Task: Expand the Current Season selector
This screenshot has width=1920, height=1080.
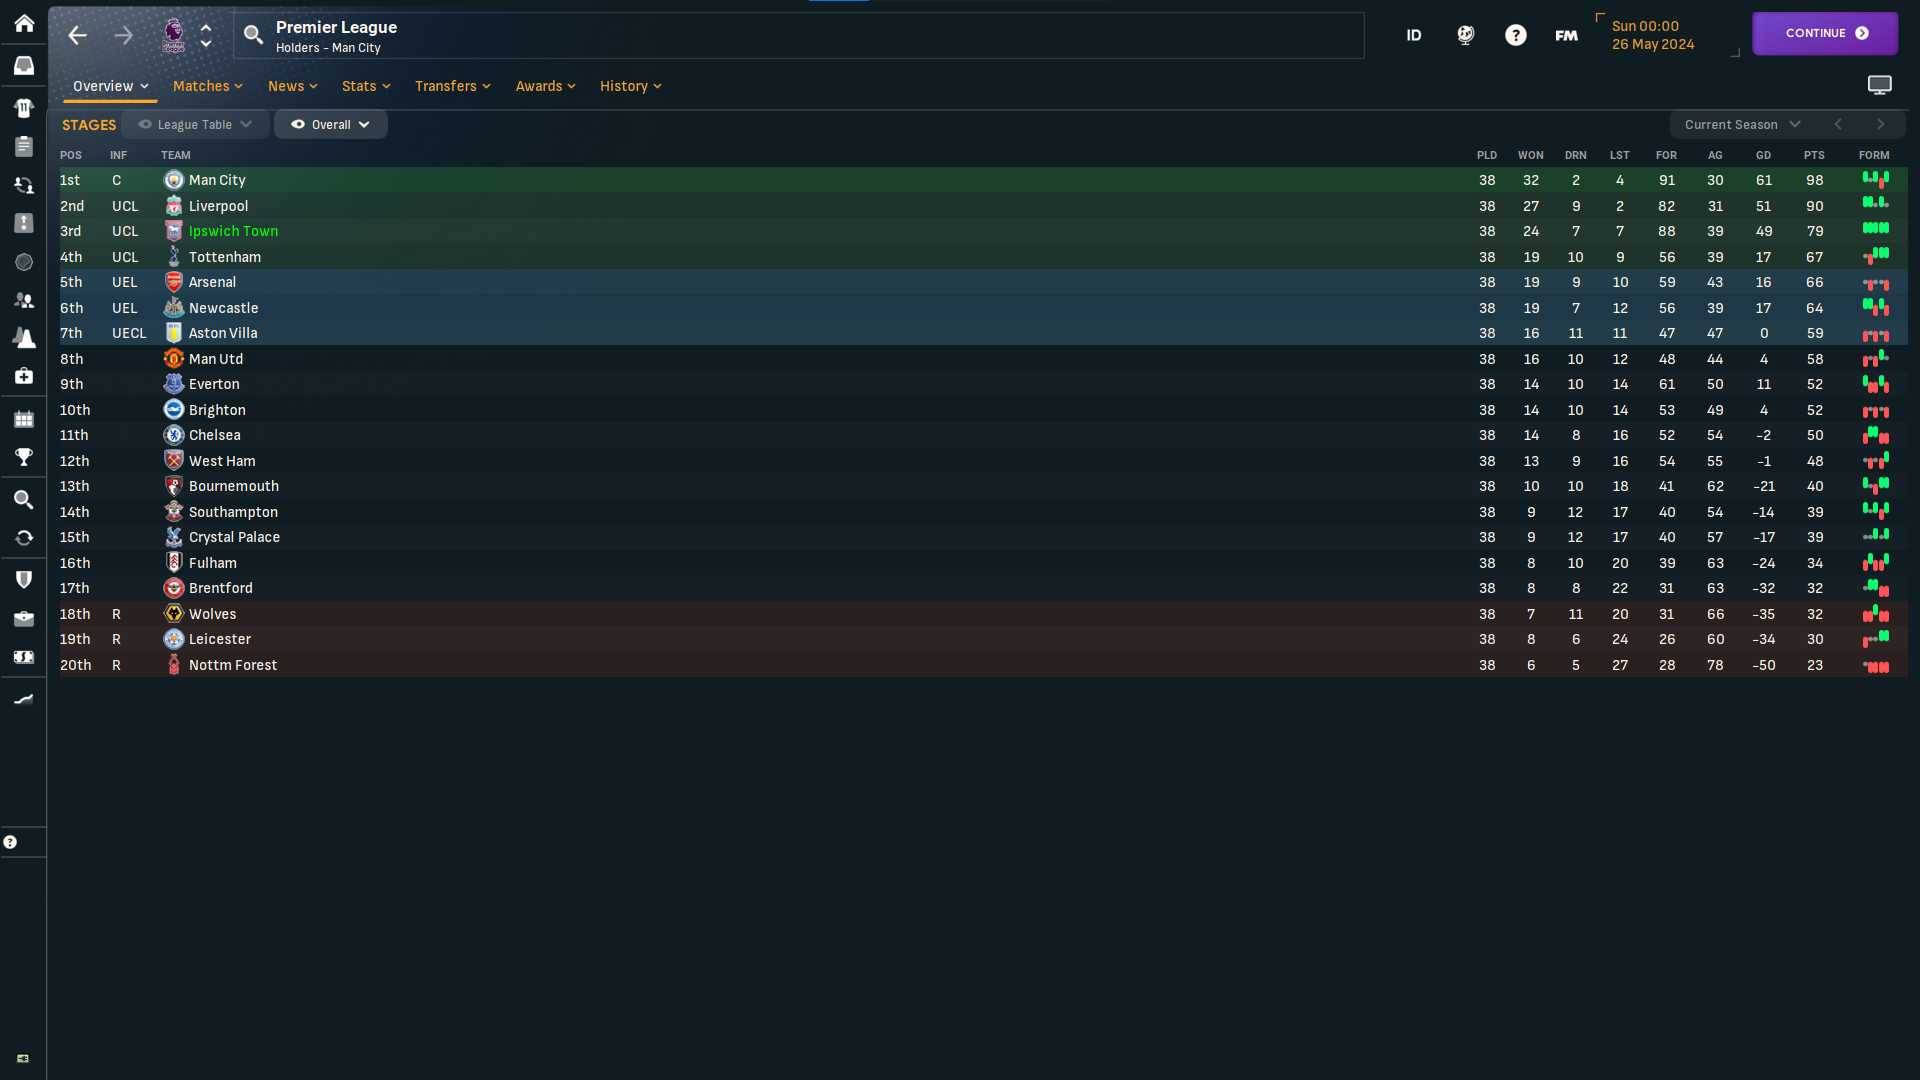Action: click(x=1741, y=124)
